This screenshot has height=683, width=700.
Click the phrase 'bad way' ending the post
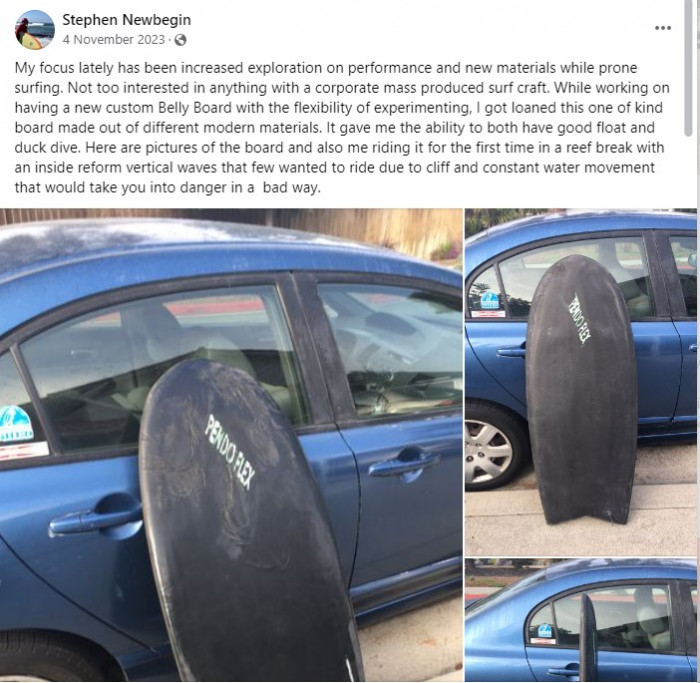pyautogui.click(x=291, y=187)
